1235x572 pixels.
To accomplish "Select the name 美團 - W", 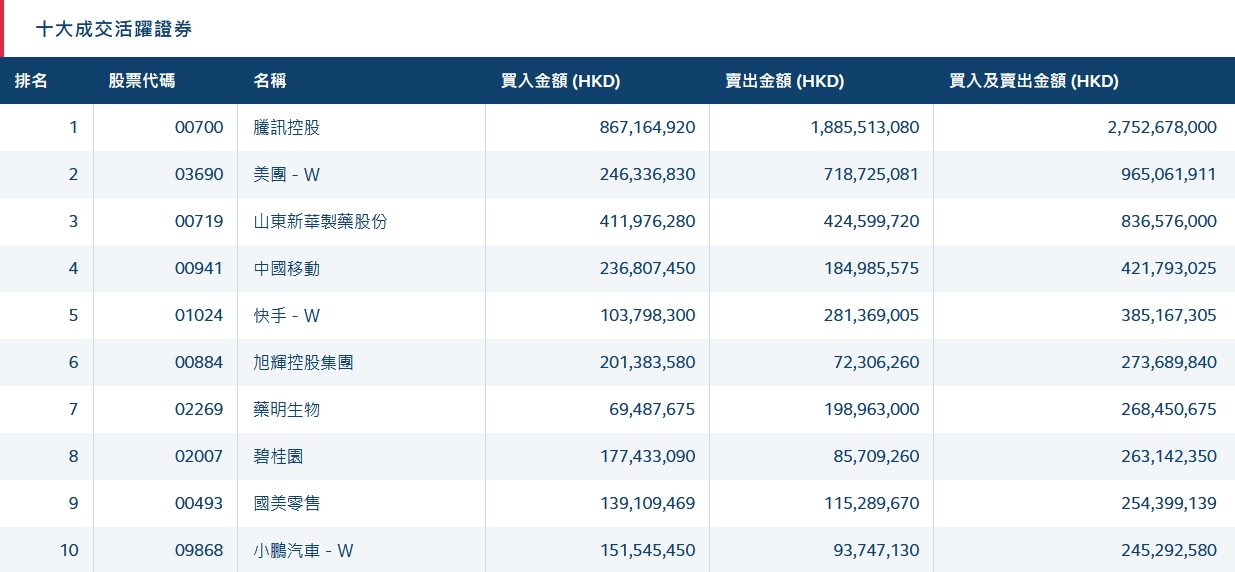I will coord(287,174).
